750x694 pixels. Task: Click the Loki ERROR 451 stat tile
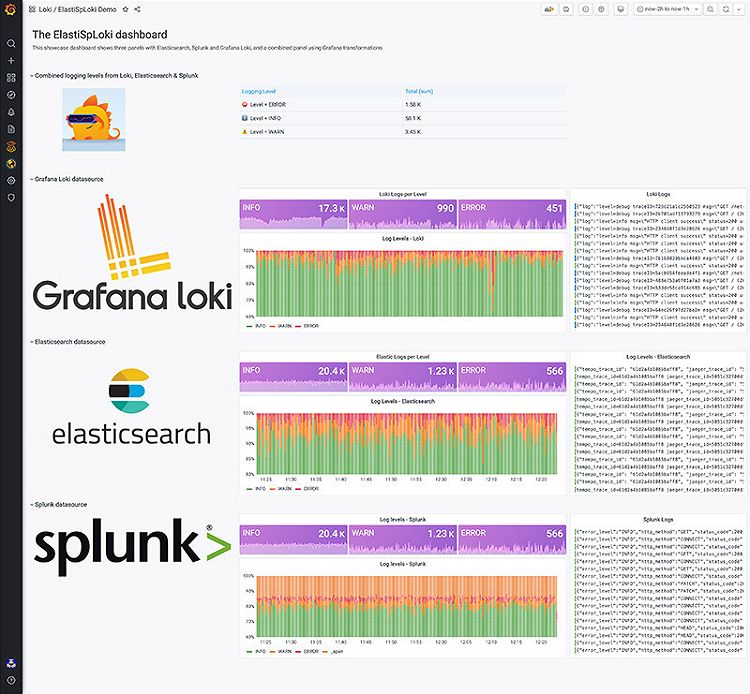pyautogui.click(x=512, y=214)
